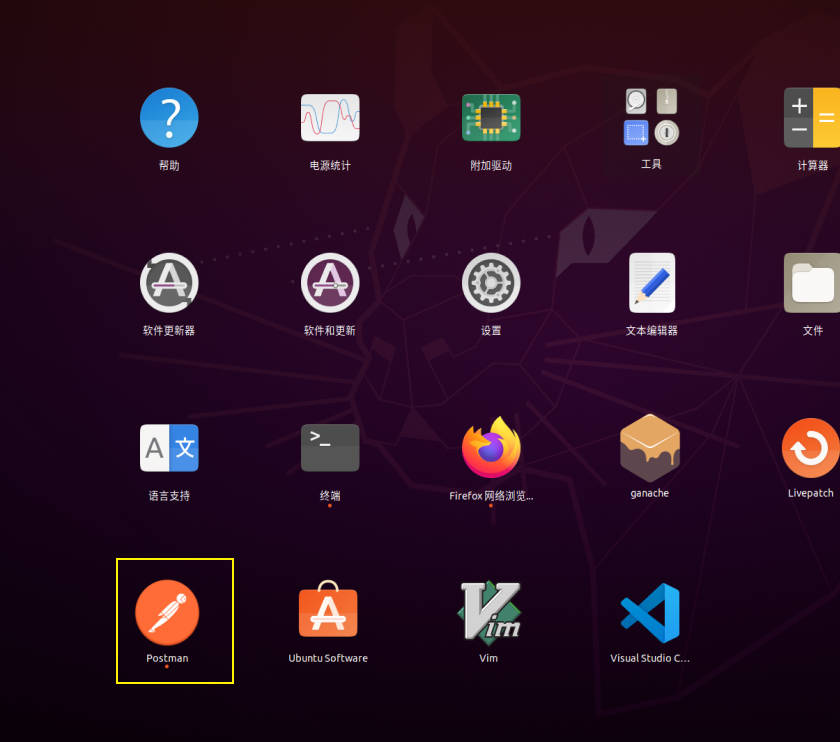This screenshot has height=742, width=840.
Task: Launch Firefox 网络浏览器 icon
Action: point(491,447)
